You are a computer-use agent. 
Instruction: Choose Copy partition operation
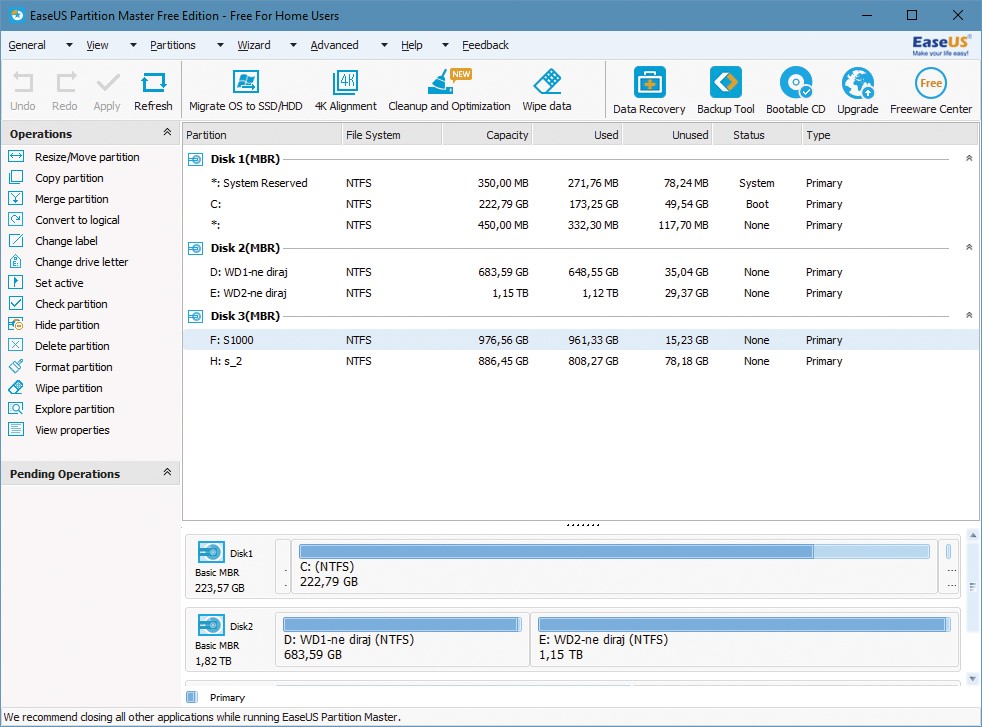tap(69, 178)
